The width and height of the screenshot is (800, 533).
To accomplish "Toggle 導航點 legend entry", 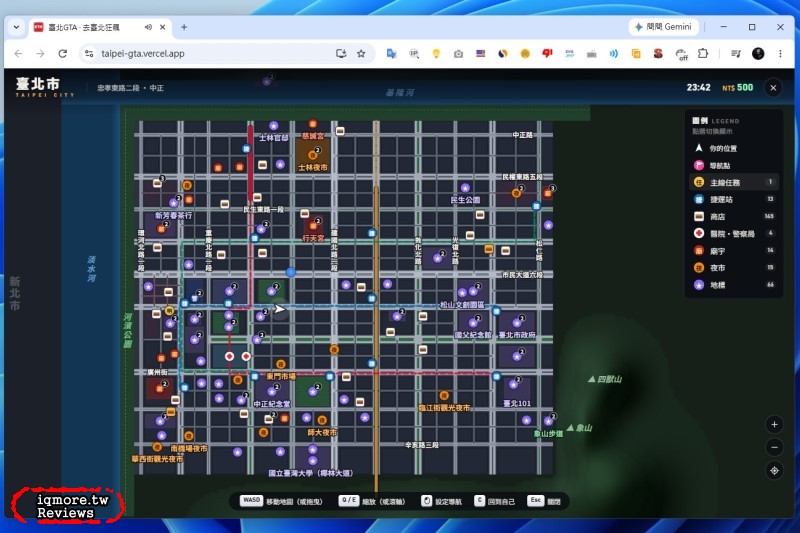I will [734, 165].
